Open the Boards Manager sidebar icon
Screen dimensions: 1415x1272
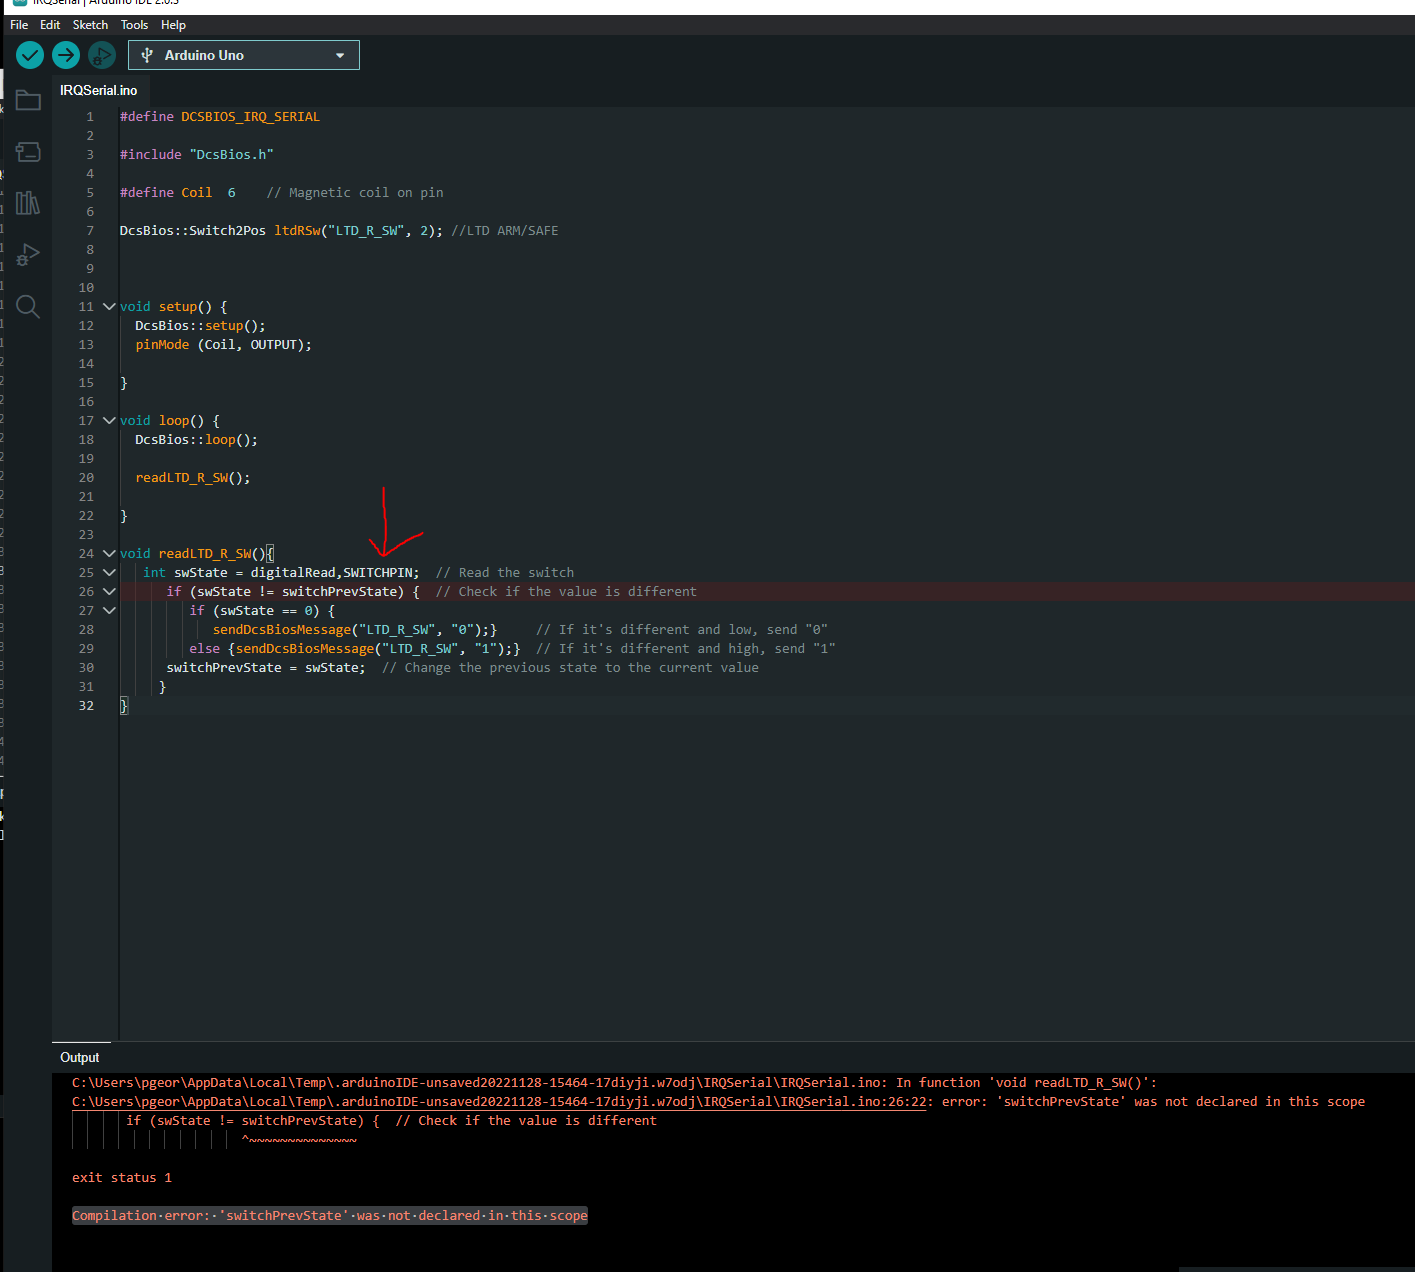tap(28, 152)
